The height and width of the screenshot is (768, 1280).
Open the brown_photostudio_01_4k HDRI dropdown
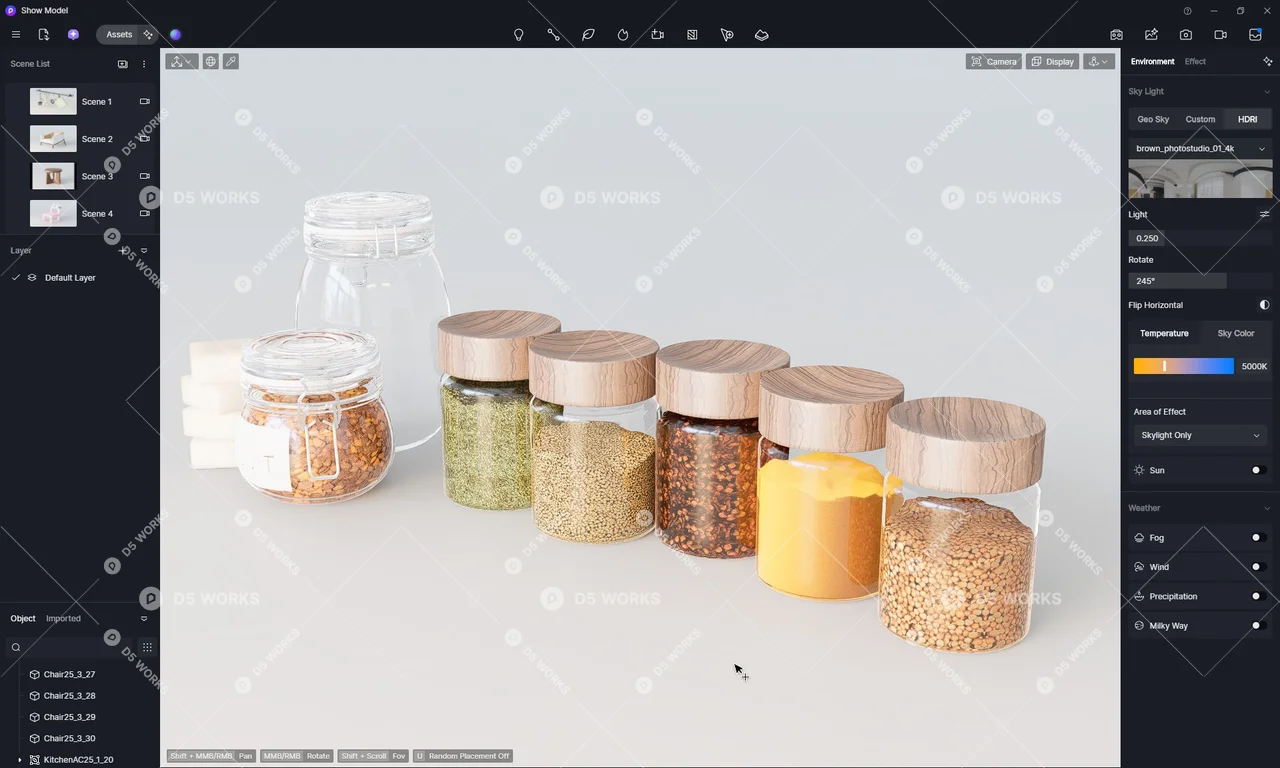point(1200,149)
